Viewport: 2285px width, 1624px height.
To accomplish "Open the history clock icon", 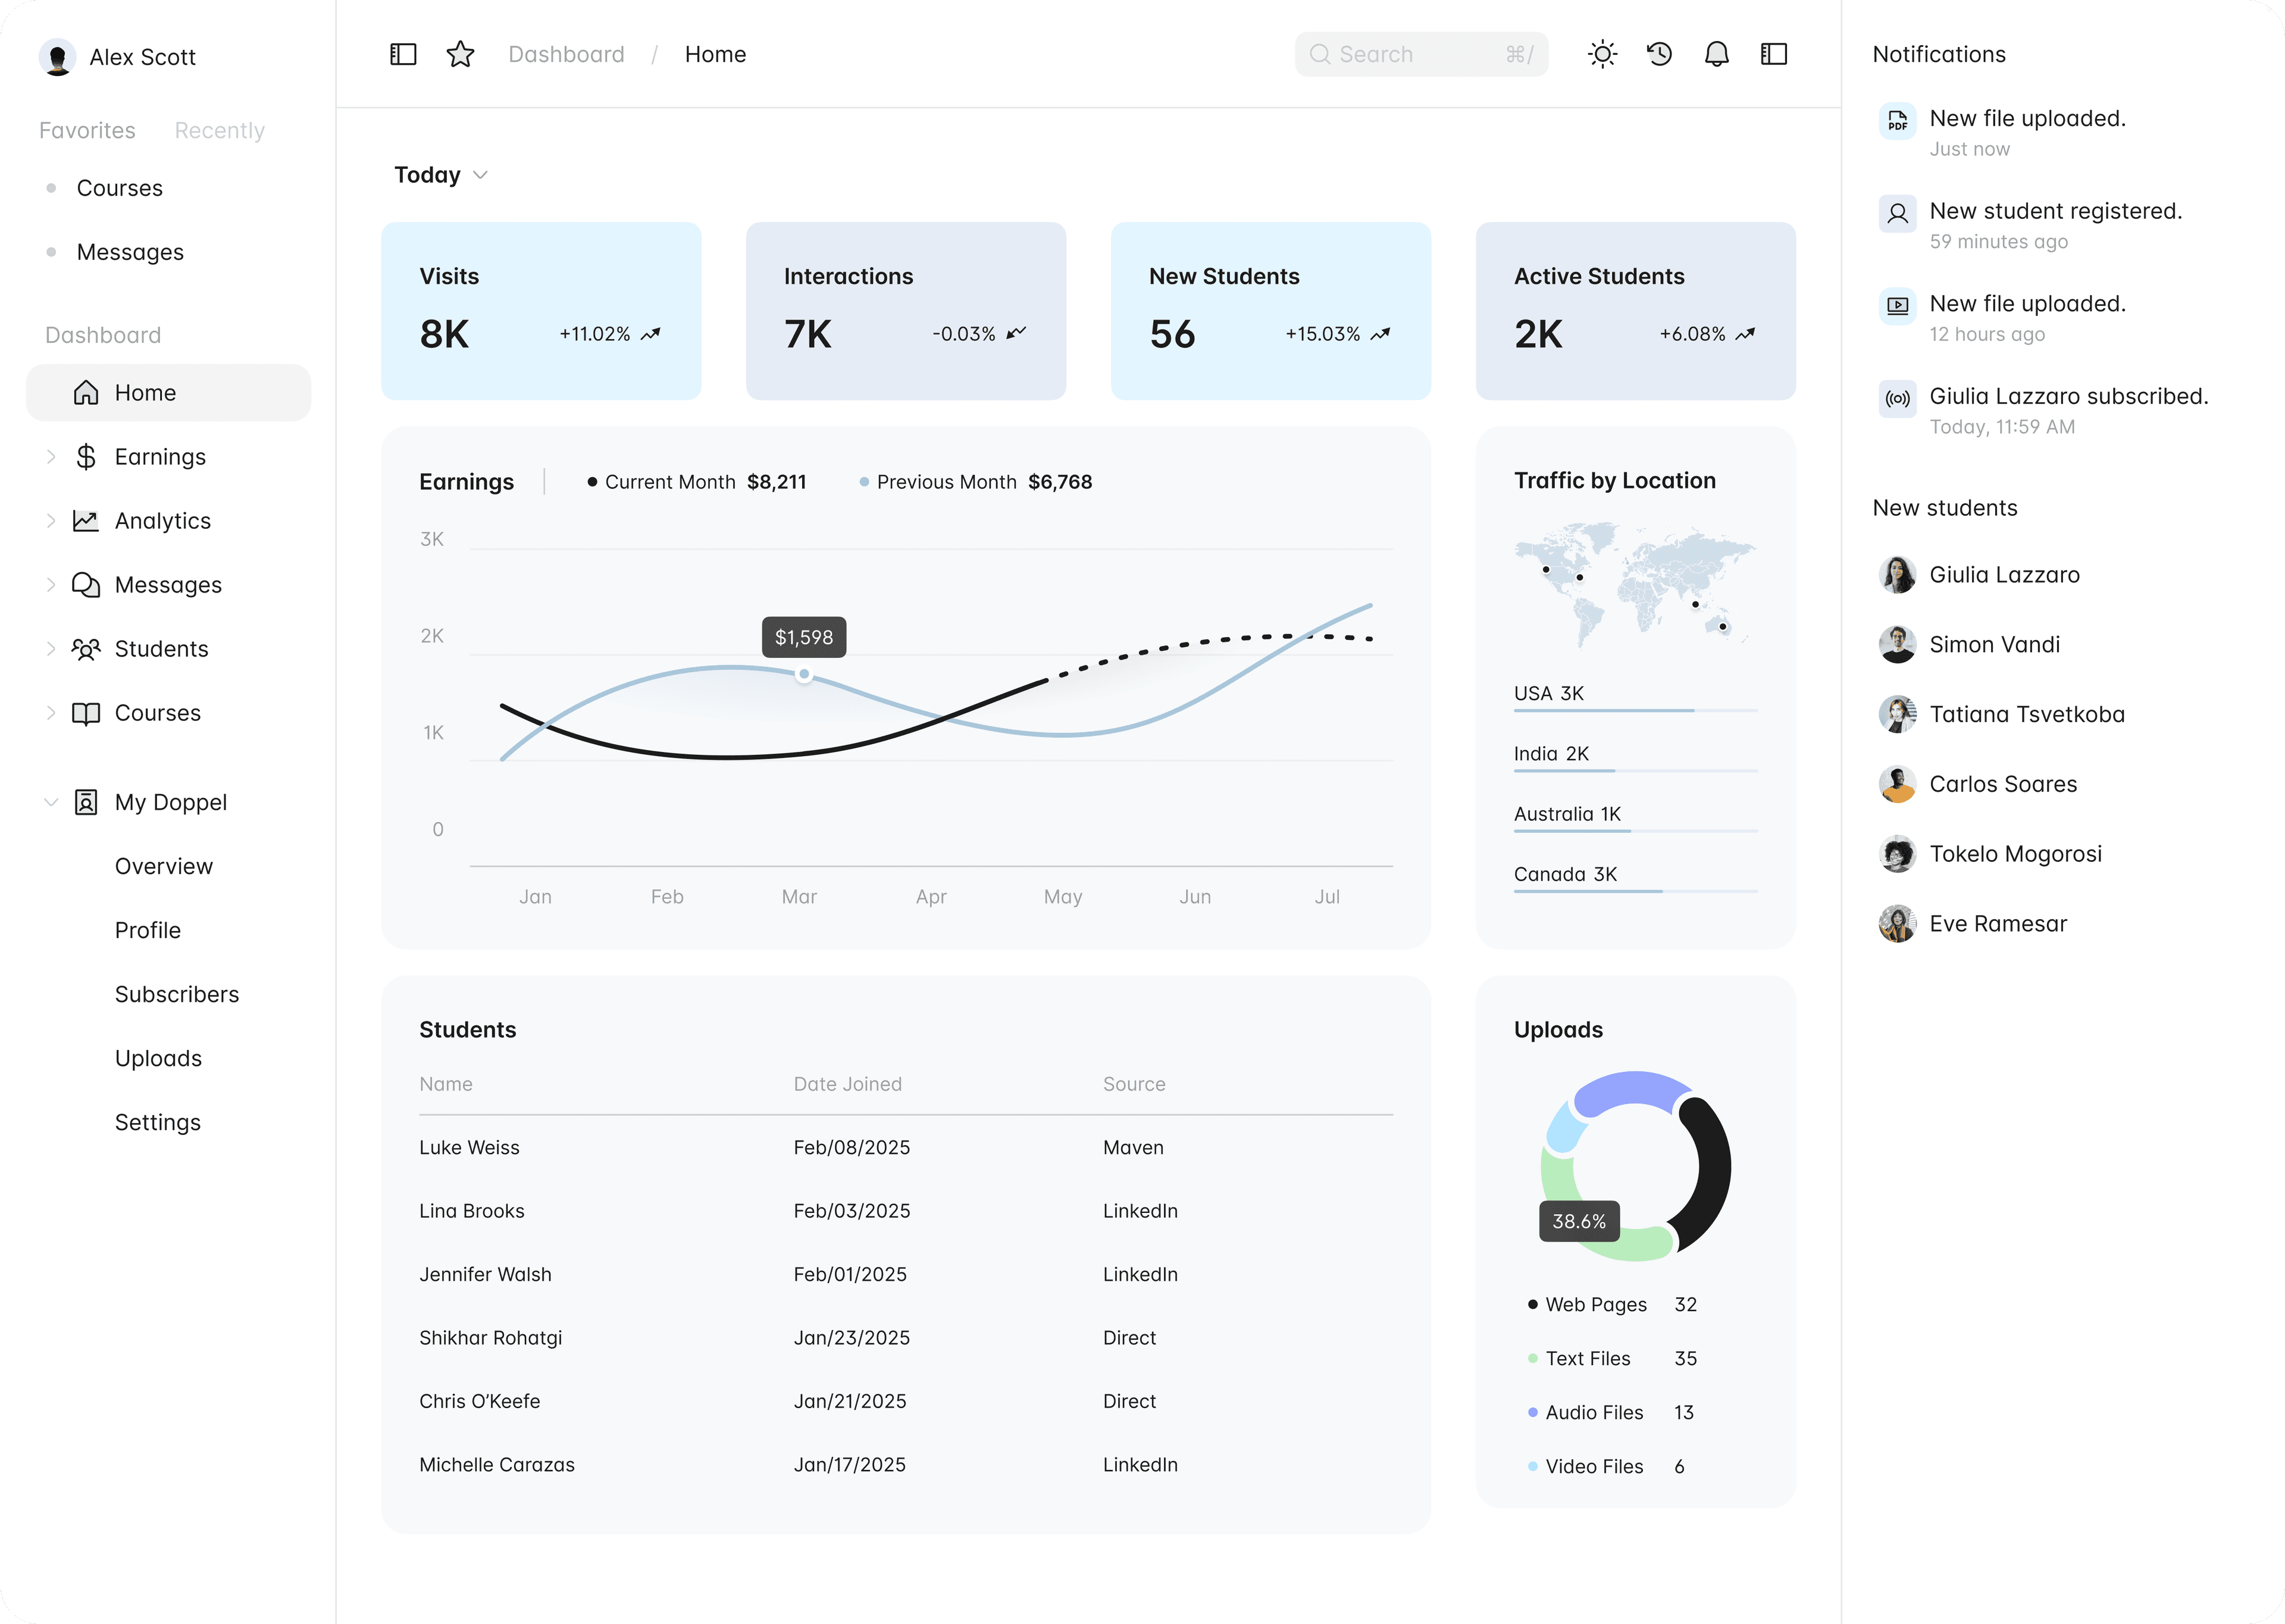I will point(1659,54).
